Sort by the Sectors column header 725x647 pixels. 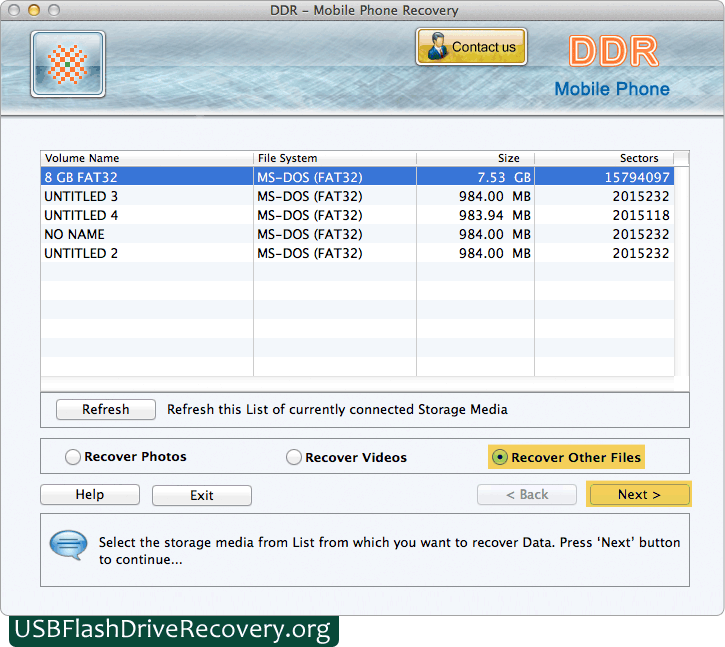click(604, 158)
